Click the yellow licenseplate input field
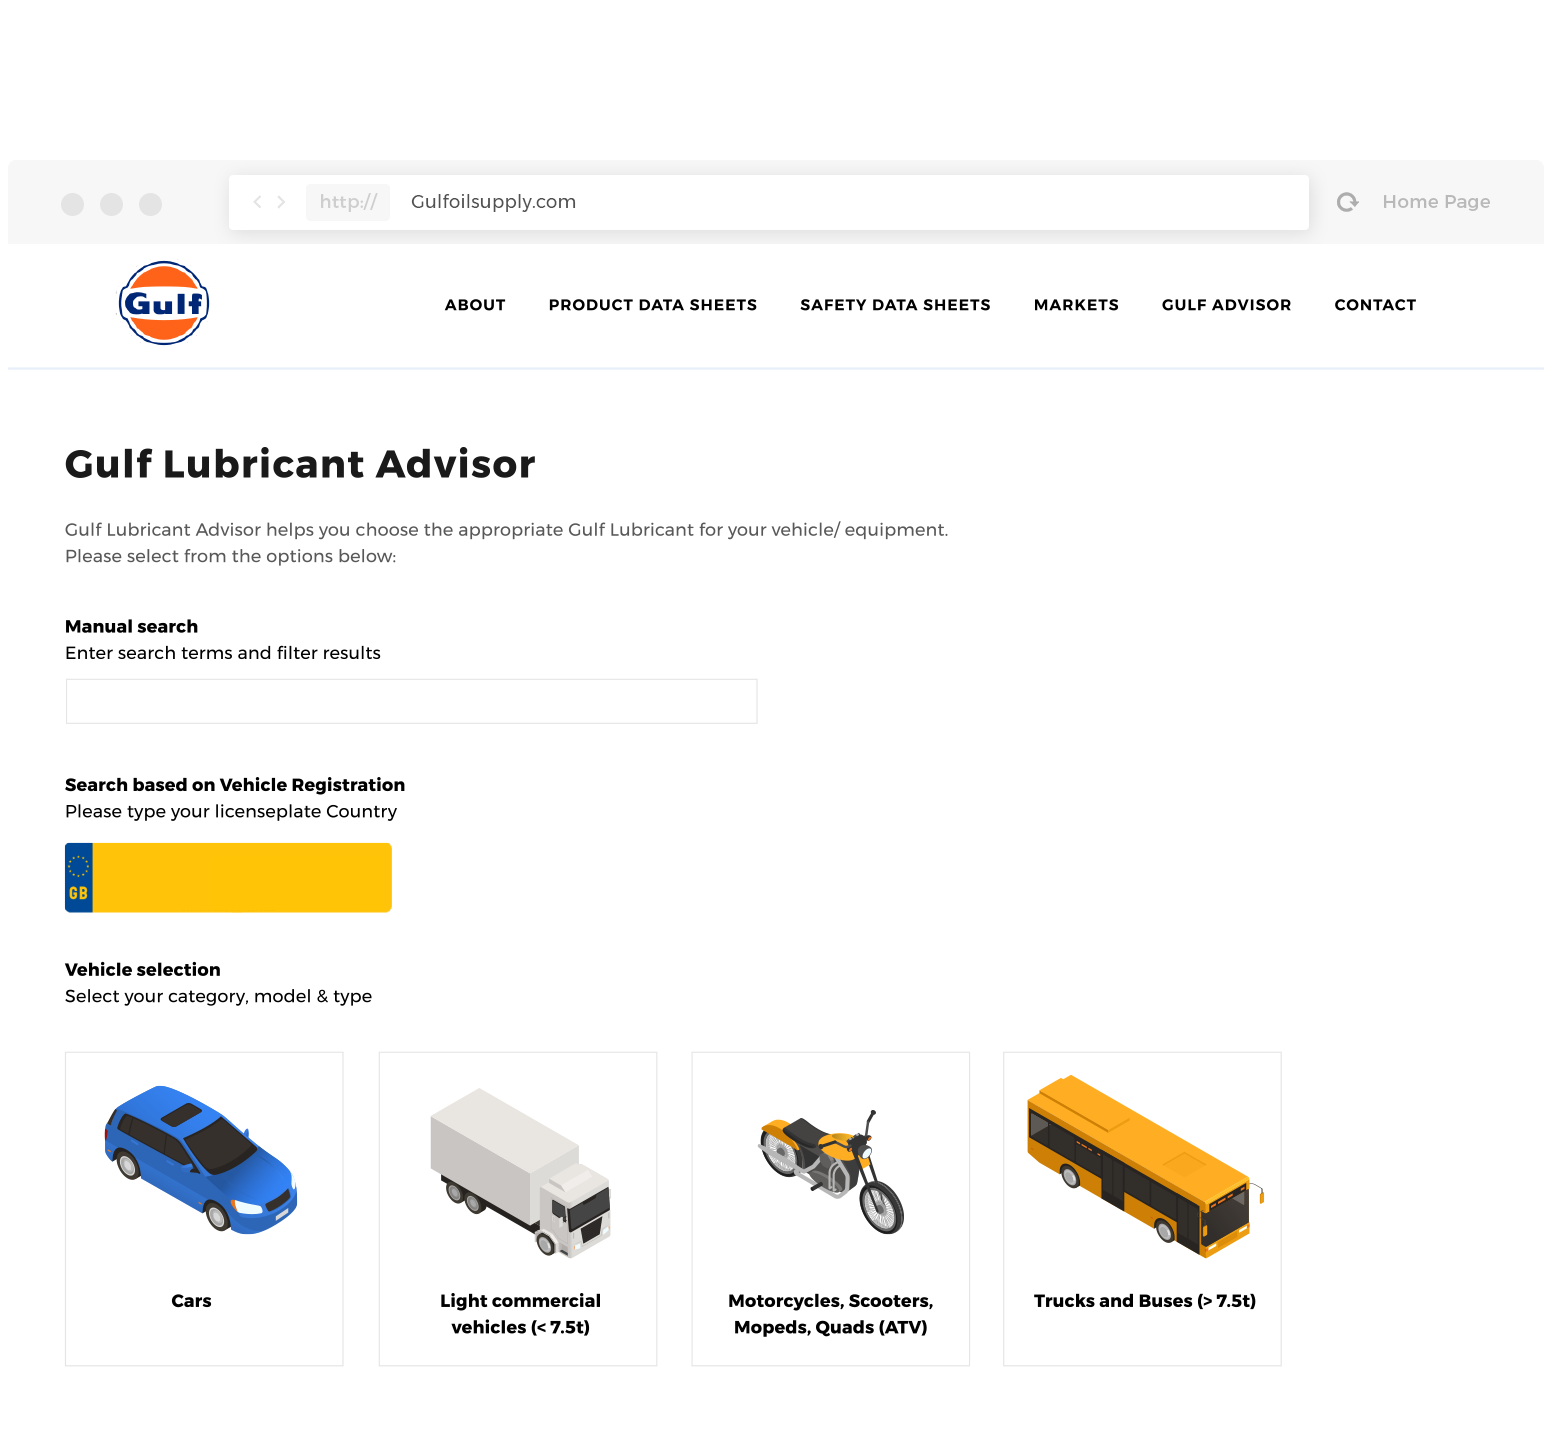1557x1454 pixels. [x=242, y=878]
